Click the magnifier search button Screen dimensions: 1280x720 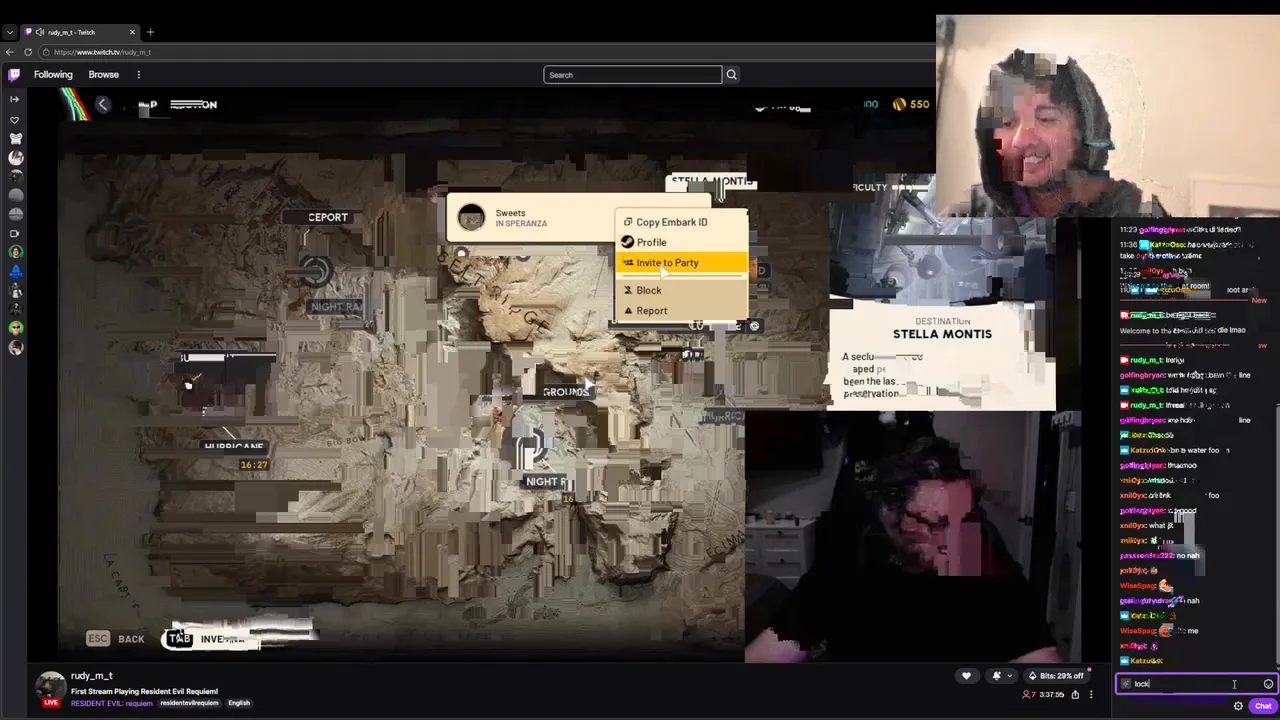click(x=731, y=75)
